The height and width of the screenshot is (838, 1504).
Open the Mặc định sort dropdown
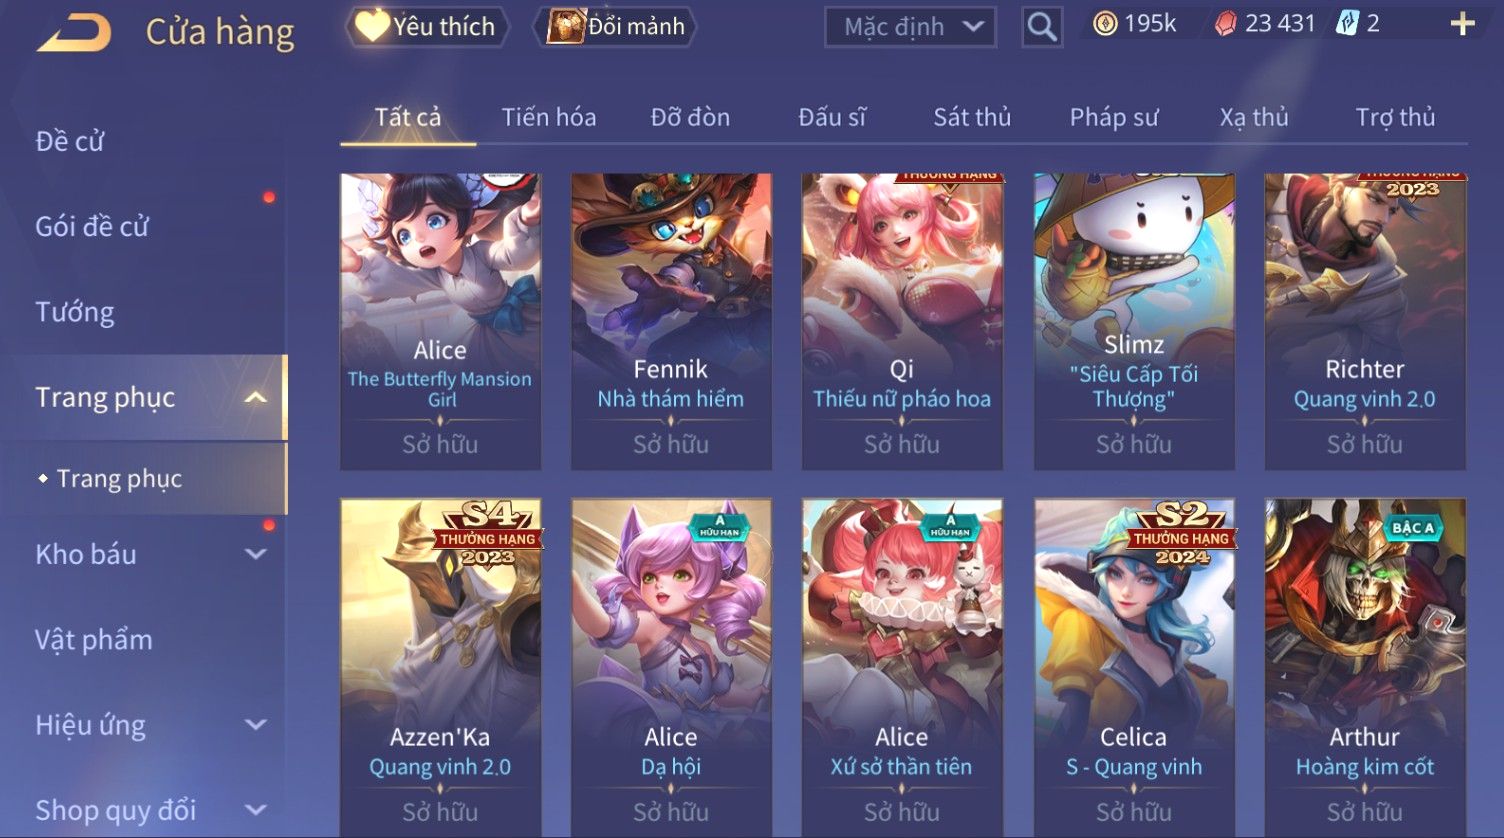point(910,27)
